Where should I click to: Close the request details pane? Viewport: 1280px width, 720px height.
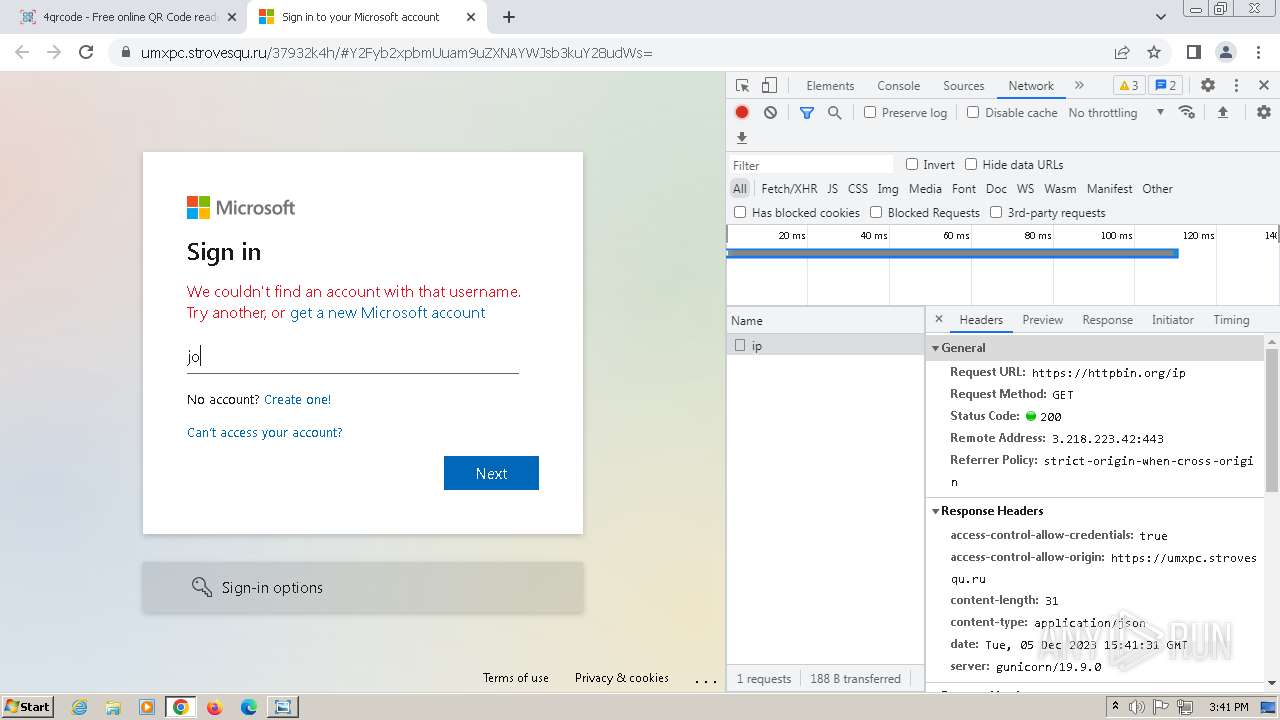tap(938, 320)
